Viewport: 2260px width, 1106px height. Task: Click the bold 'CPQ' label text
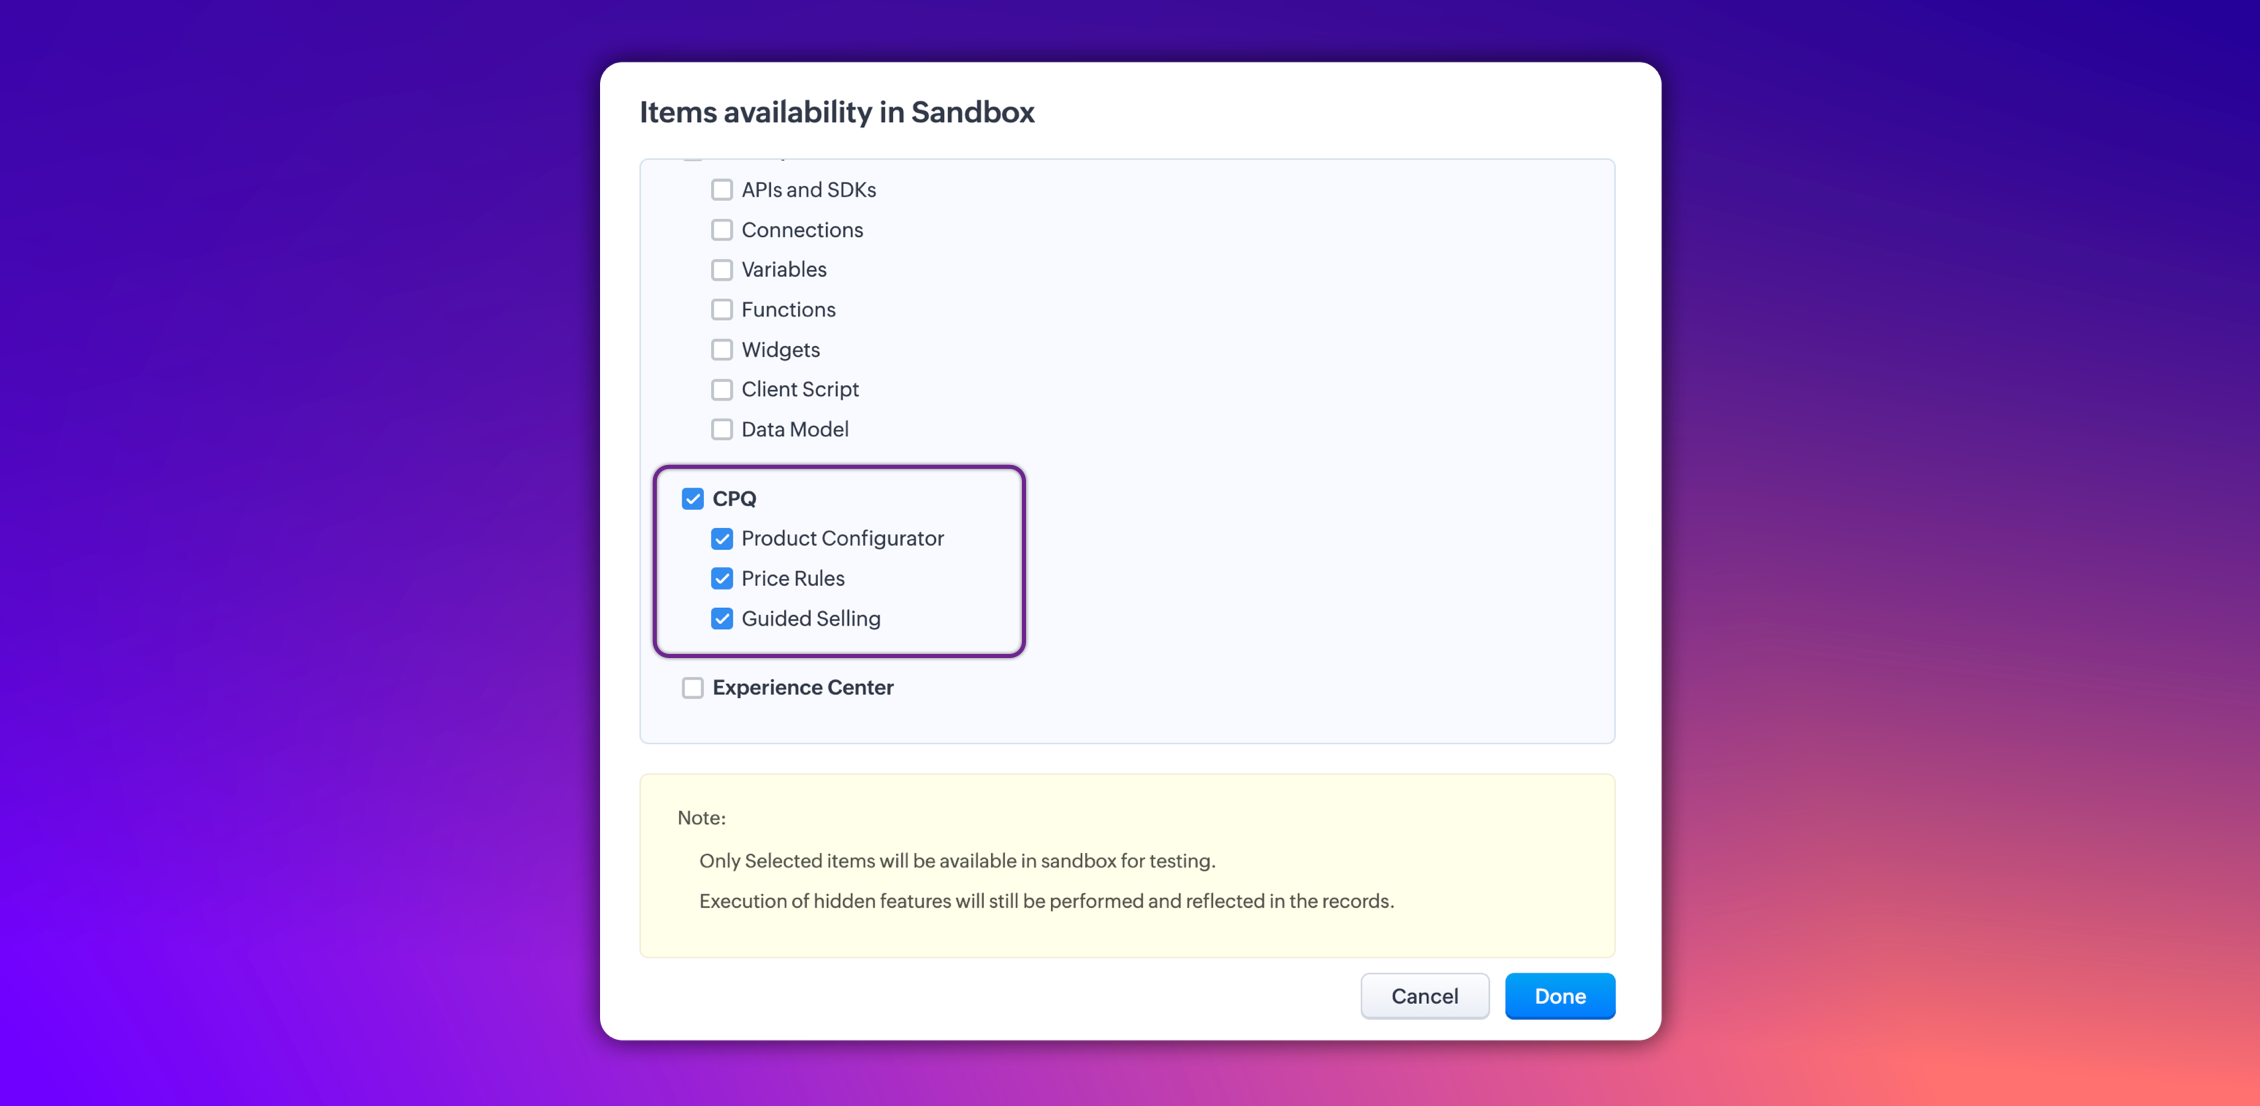[x=734, y=499]
